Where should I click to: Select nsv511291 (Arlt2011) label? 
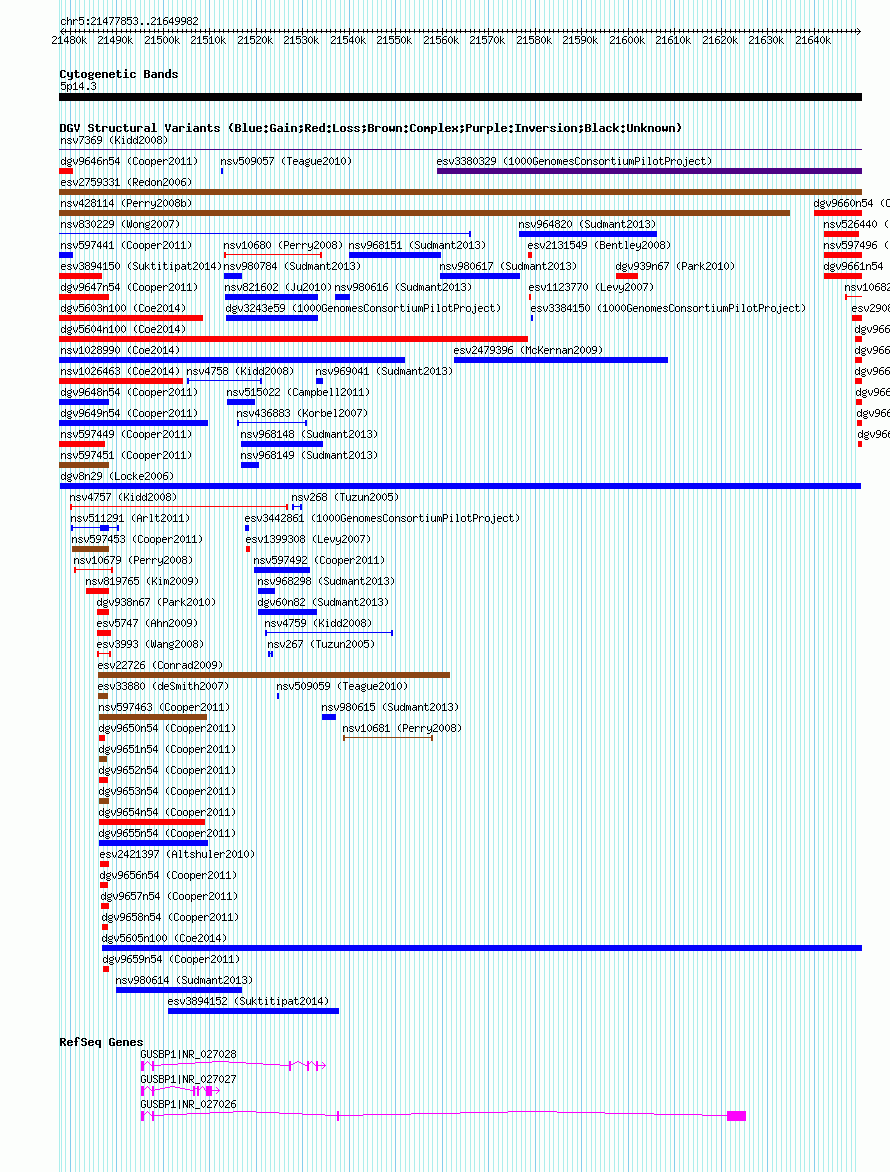(x=130, y=518)
